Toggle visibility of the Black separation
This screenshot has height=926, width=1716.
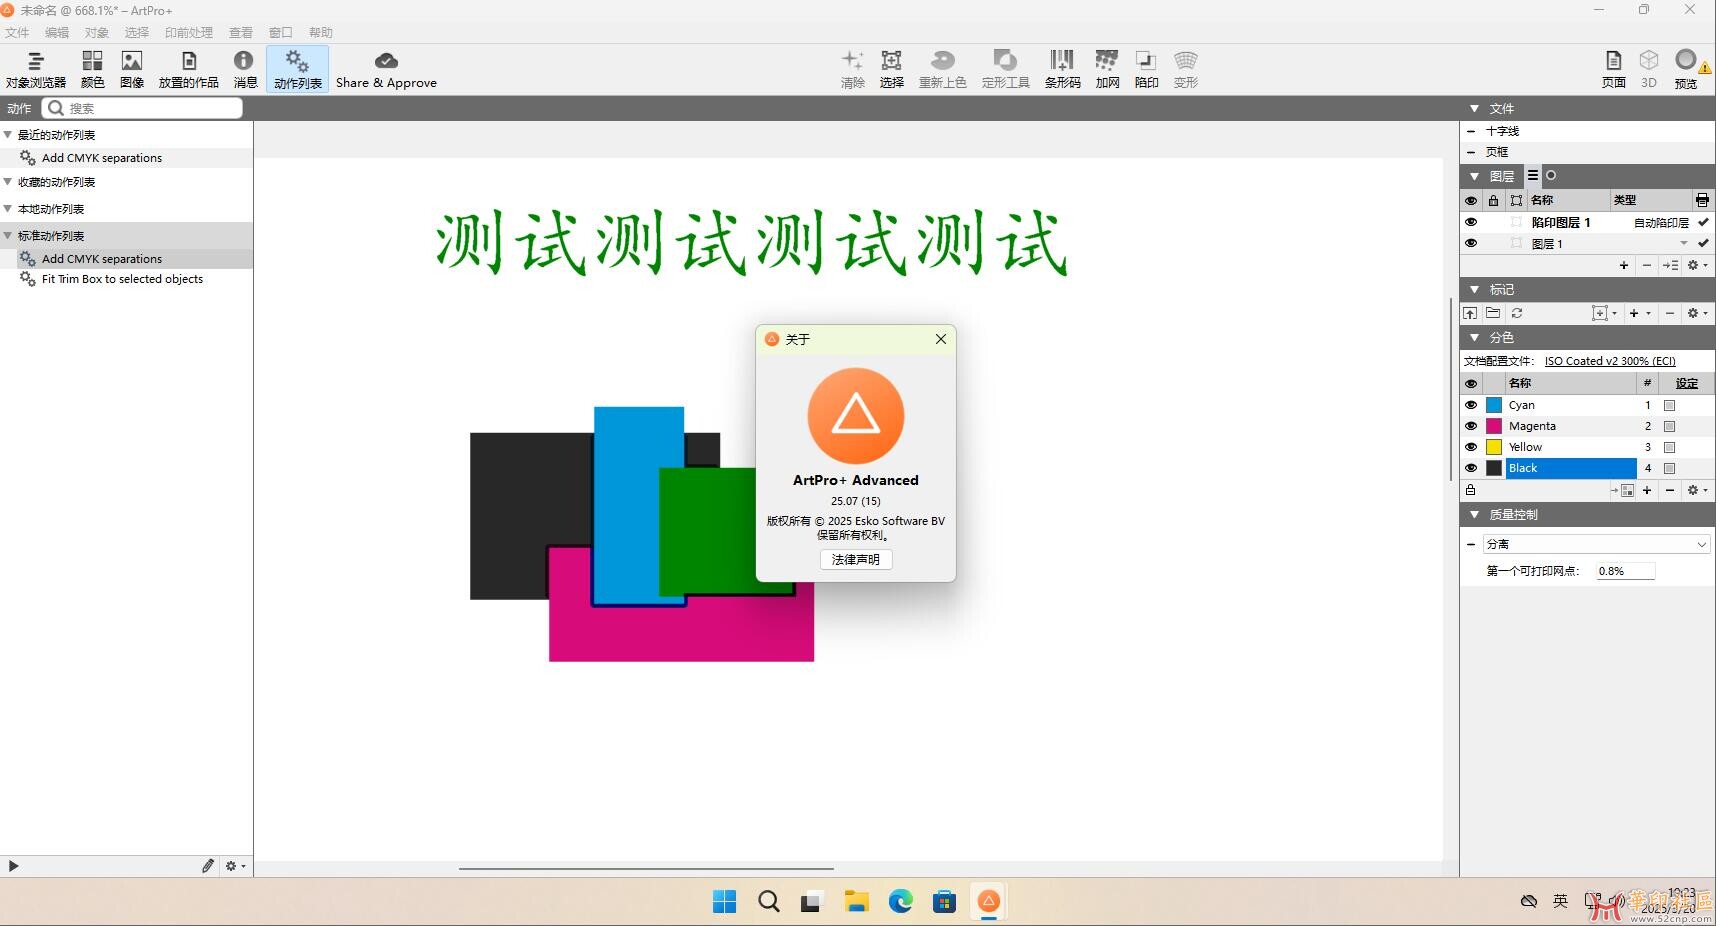(x=1471, y=468)
